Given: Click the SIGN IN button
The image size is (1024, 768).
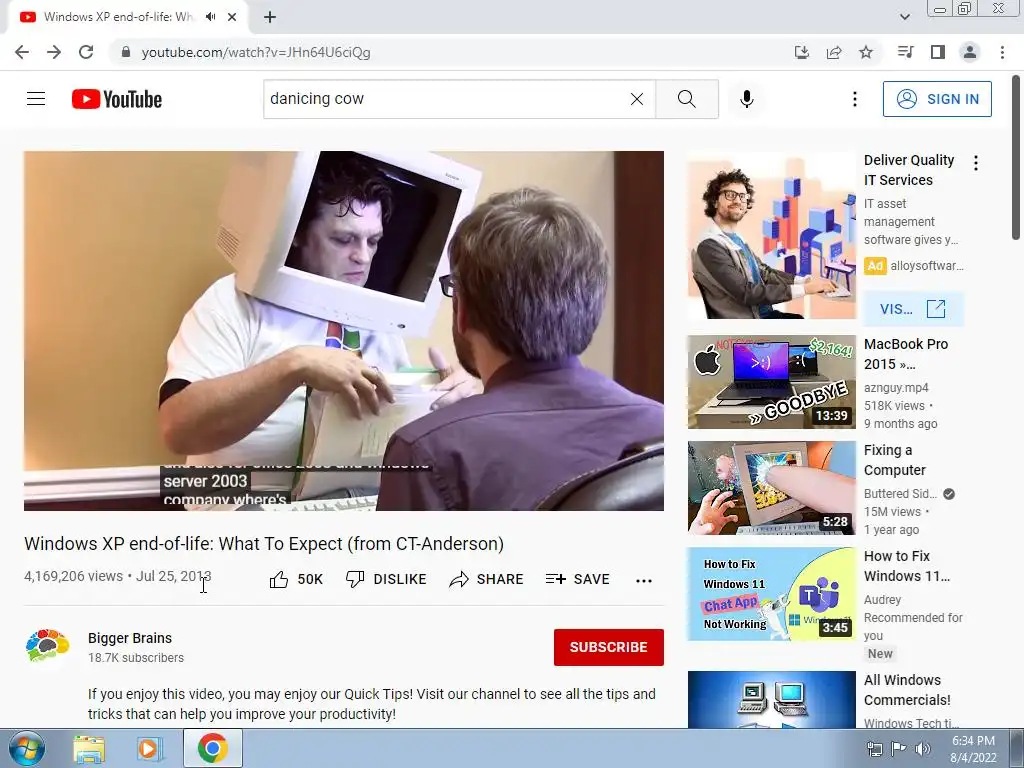Looking at the screenshot, I should 937,99.
